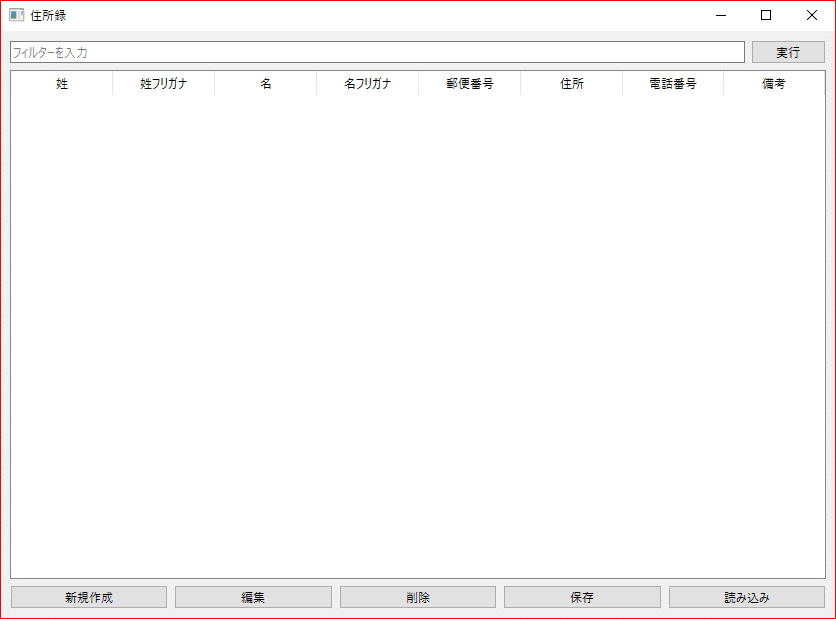Click the フィルターを入力 filter input field
Screen dimensions: 836x619
[377, 52]
